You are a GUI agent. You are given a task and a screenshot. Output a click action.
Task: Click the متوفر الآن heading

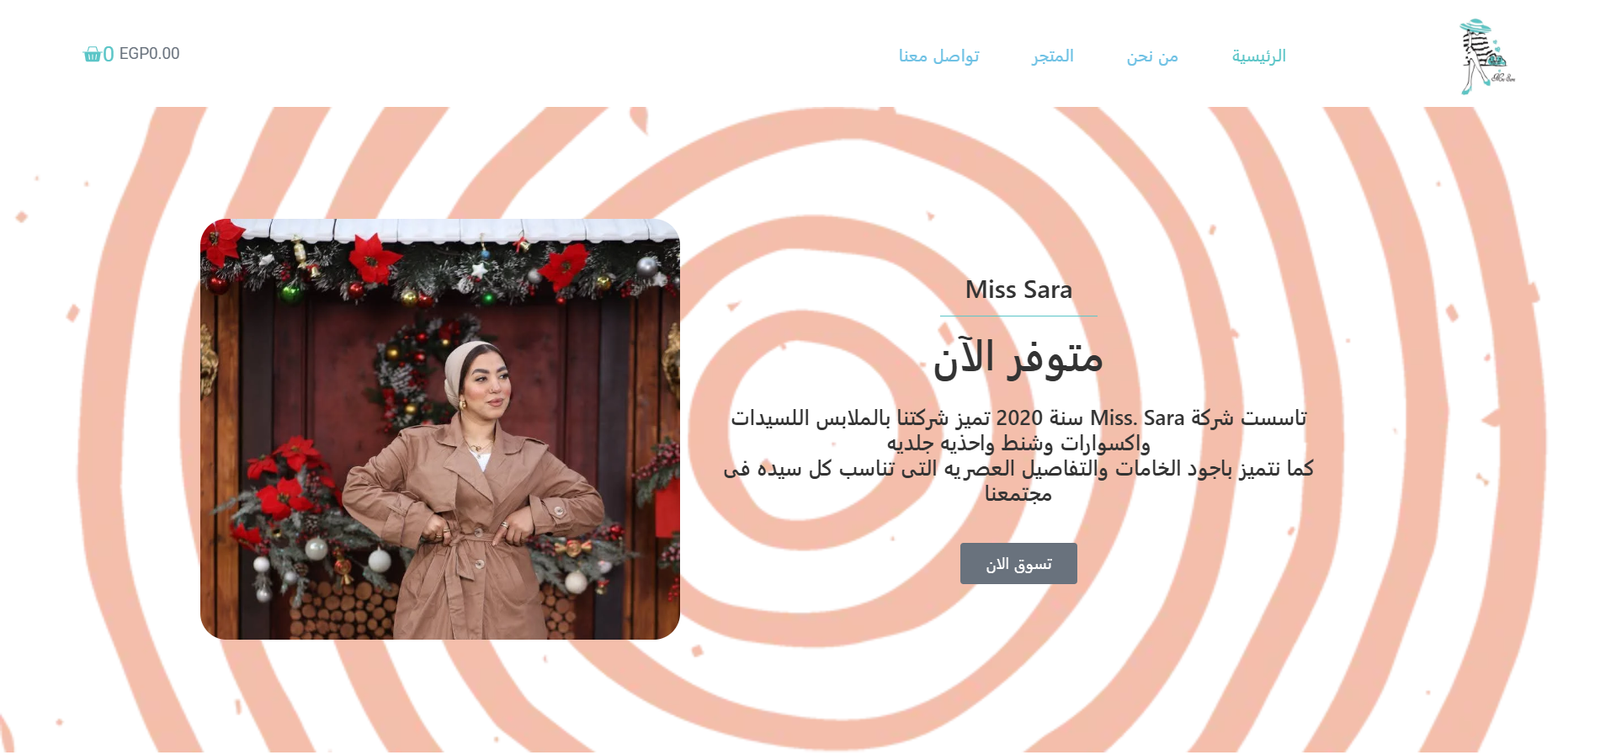point(1018,357)
